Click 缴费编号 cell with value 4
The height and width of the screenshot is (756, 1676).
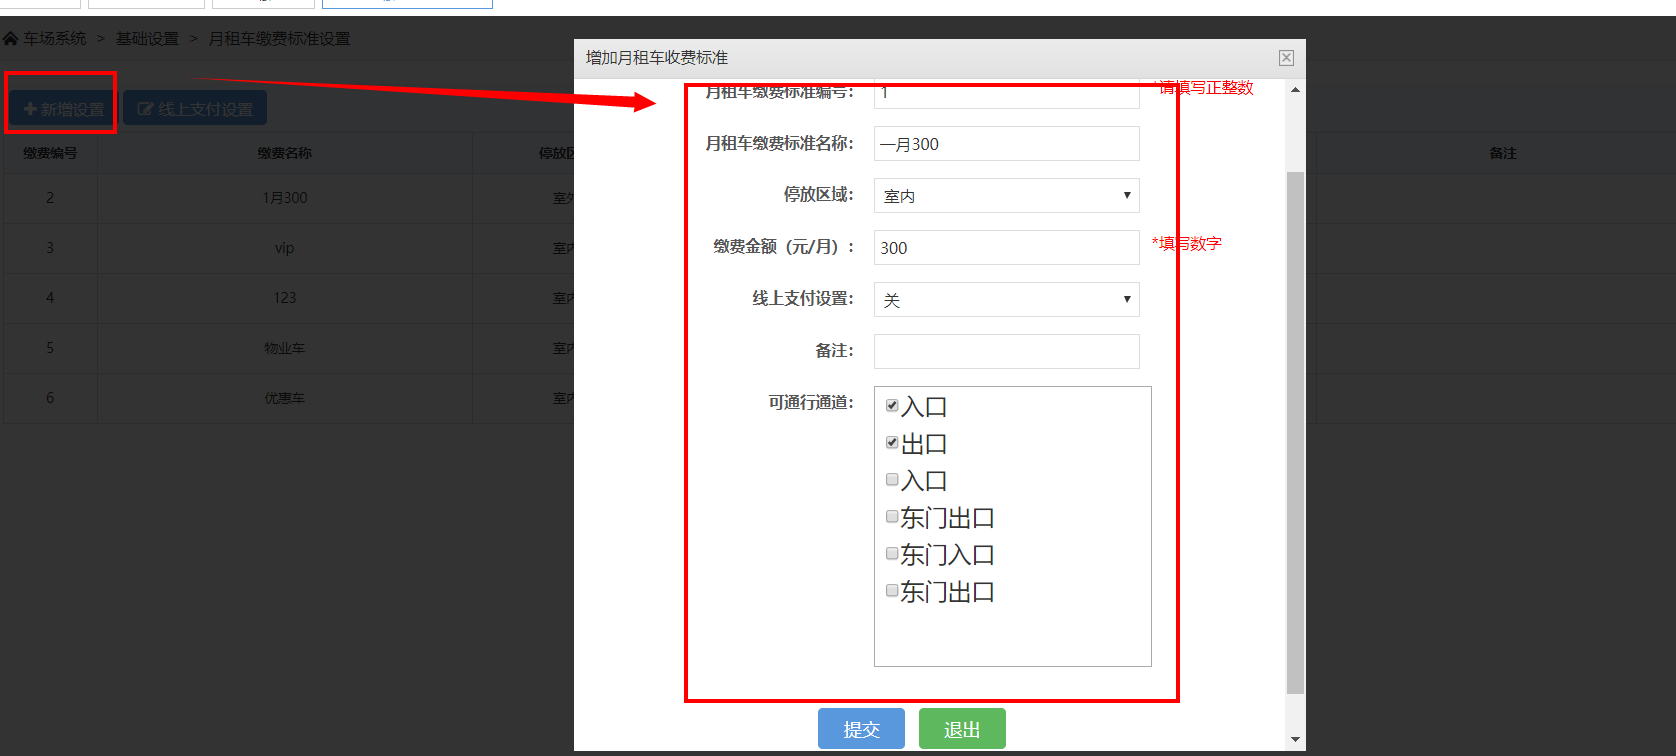50,298
